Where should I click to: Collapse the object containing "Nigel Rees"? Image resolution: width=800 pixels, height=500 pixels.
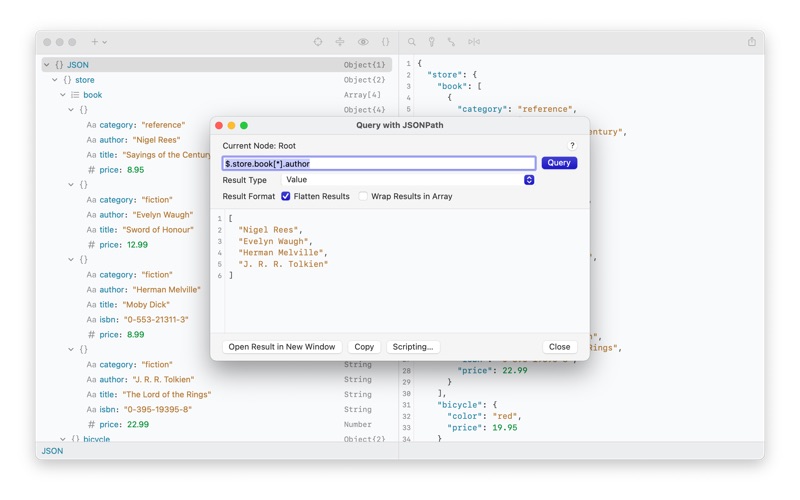click(71, 110)
